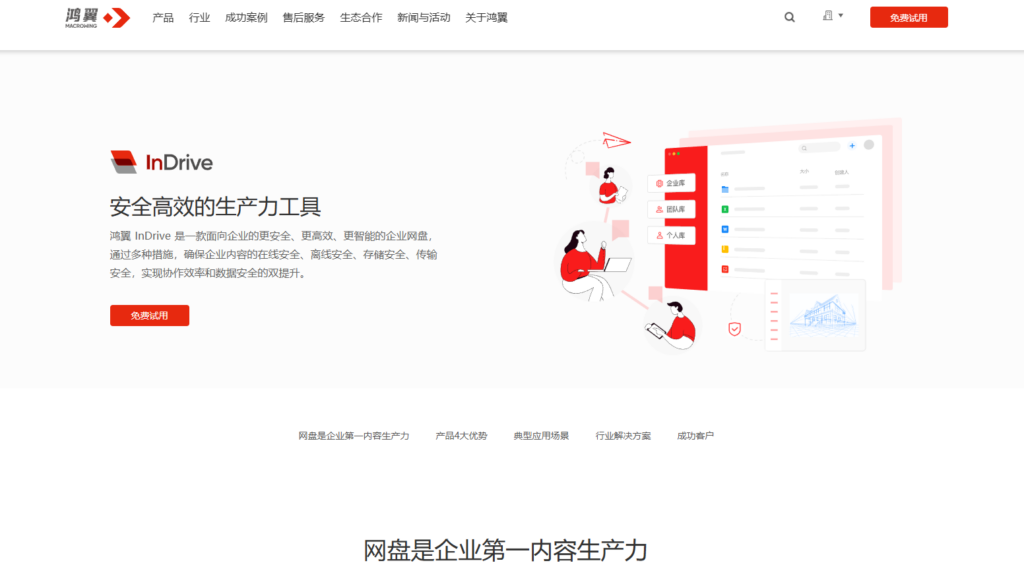Click the red shield checkmark icon

734,328
